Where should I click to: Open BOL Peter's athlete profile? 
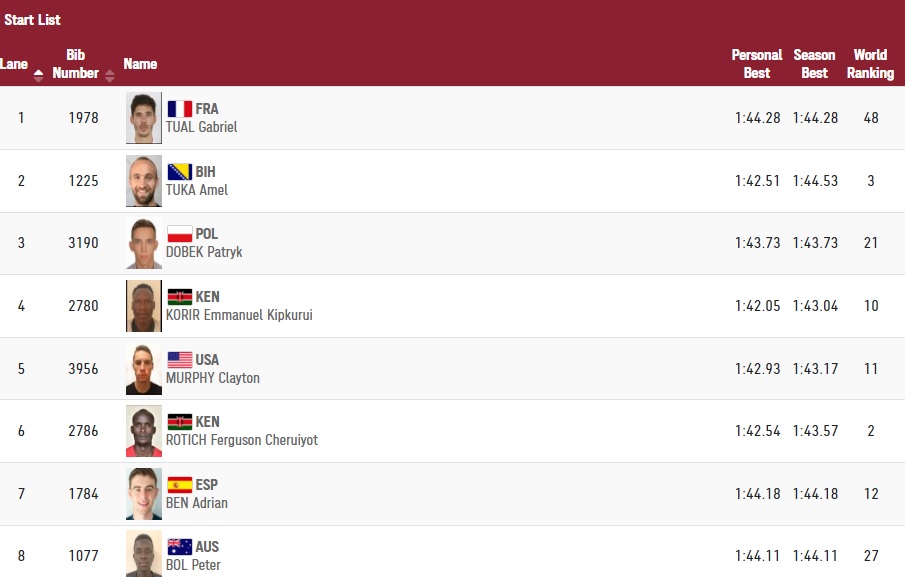(193, 565)
